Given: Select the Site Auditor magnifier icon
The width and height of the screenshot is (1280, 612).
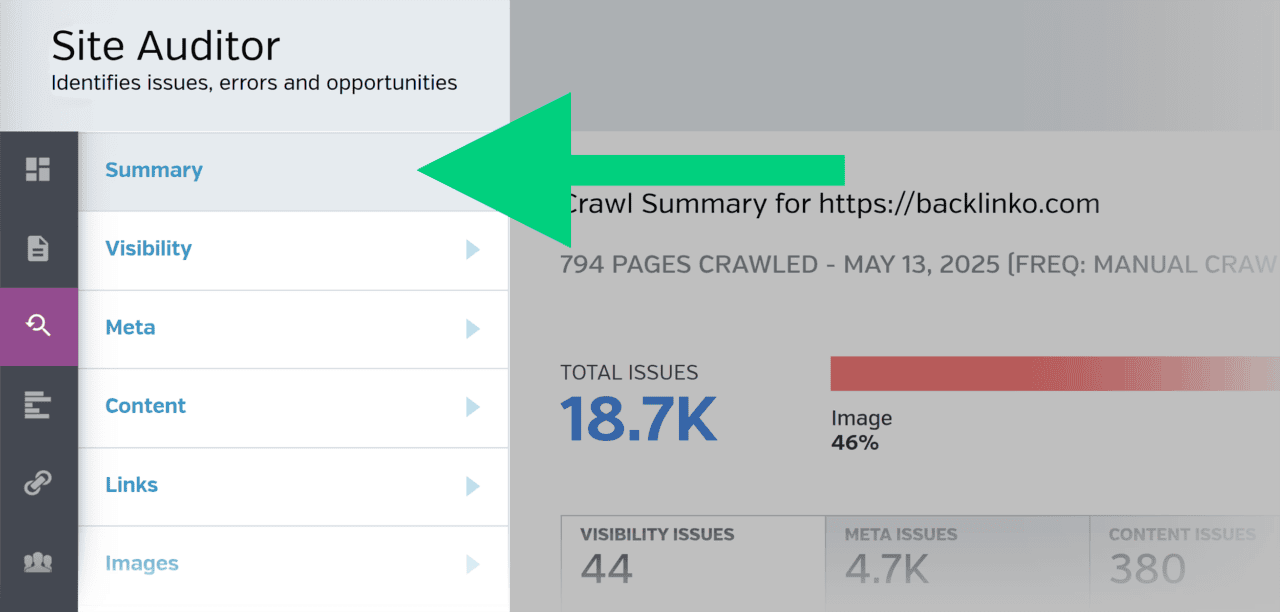Looking at the screenshot, I should (38, 326).
